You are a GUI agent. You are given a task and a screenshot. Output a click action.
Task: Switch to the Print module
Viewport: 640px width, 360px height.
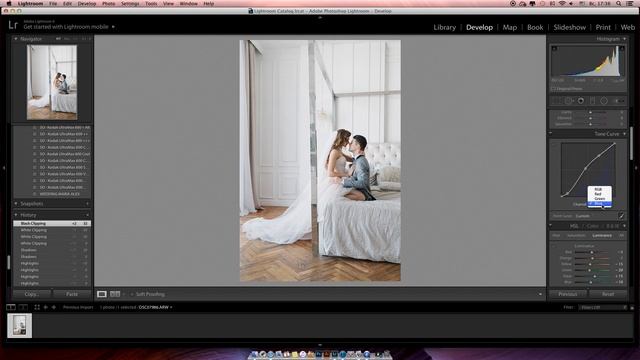point(603,27)
